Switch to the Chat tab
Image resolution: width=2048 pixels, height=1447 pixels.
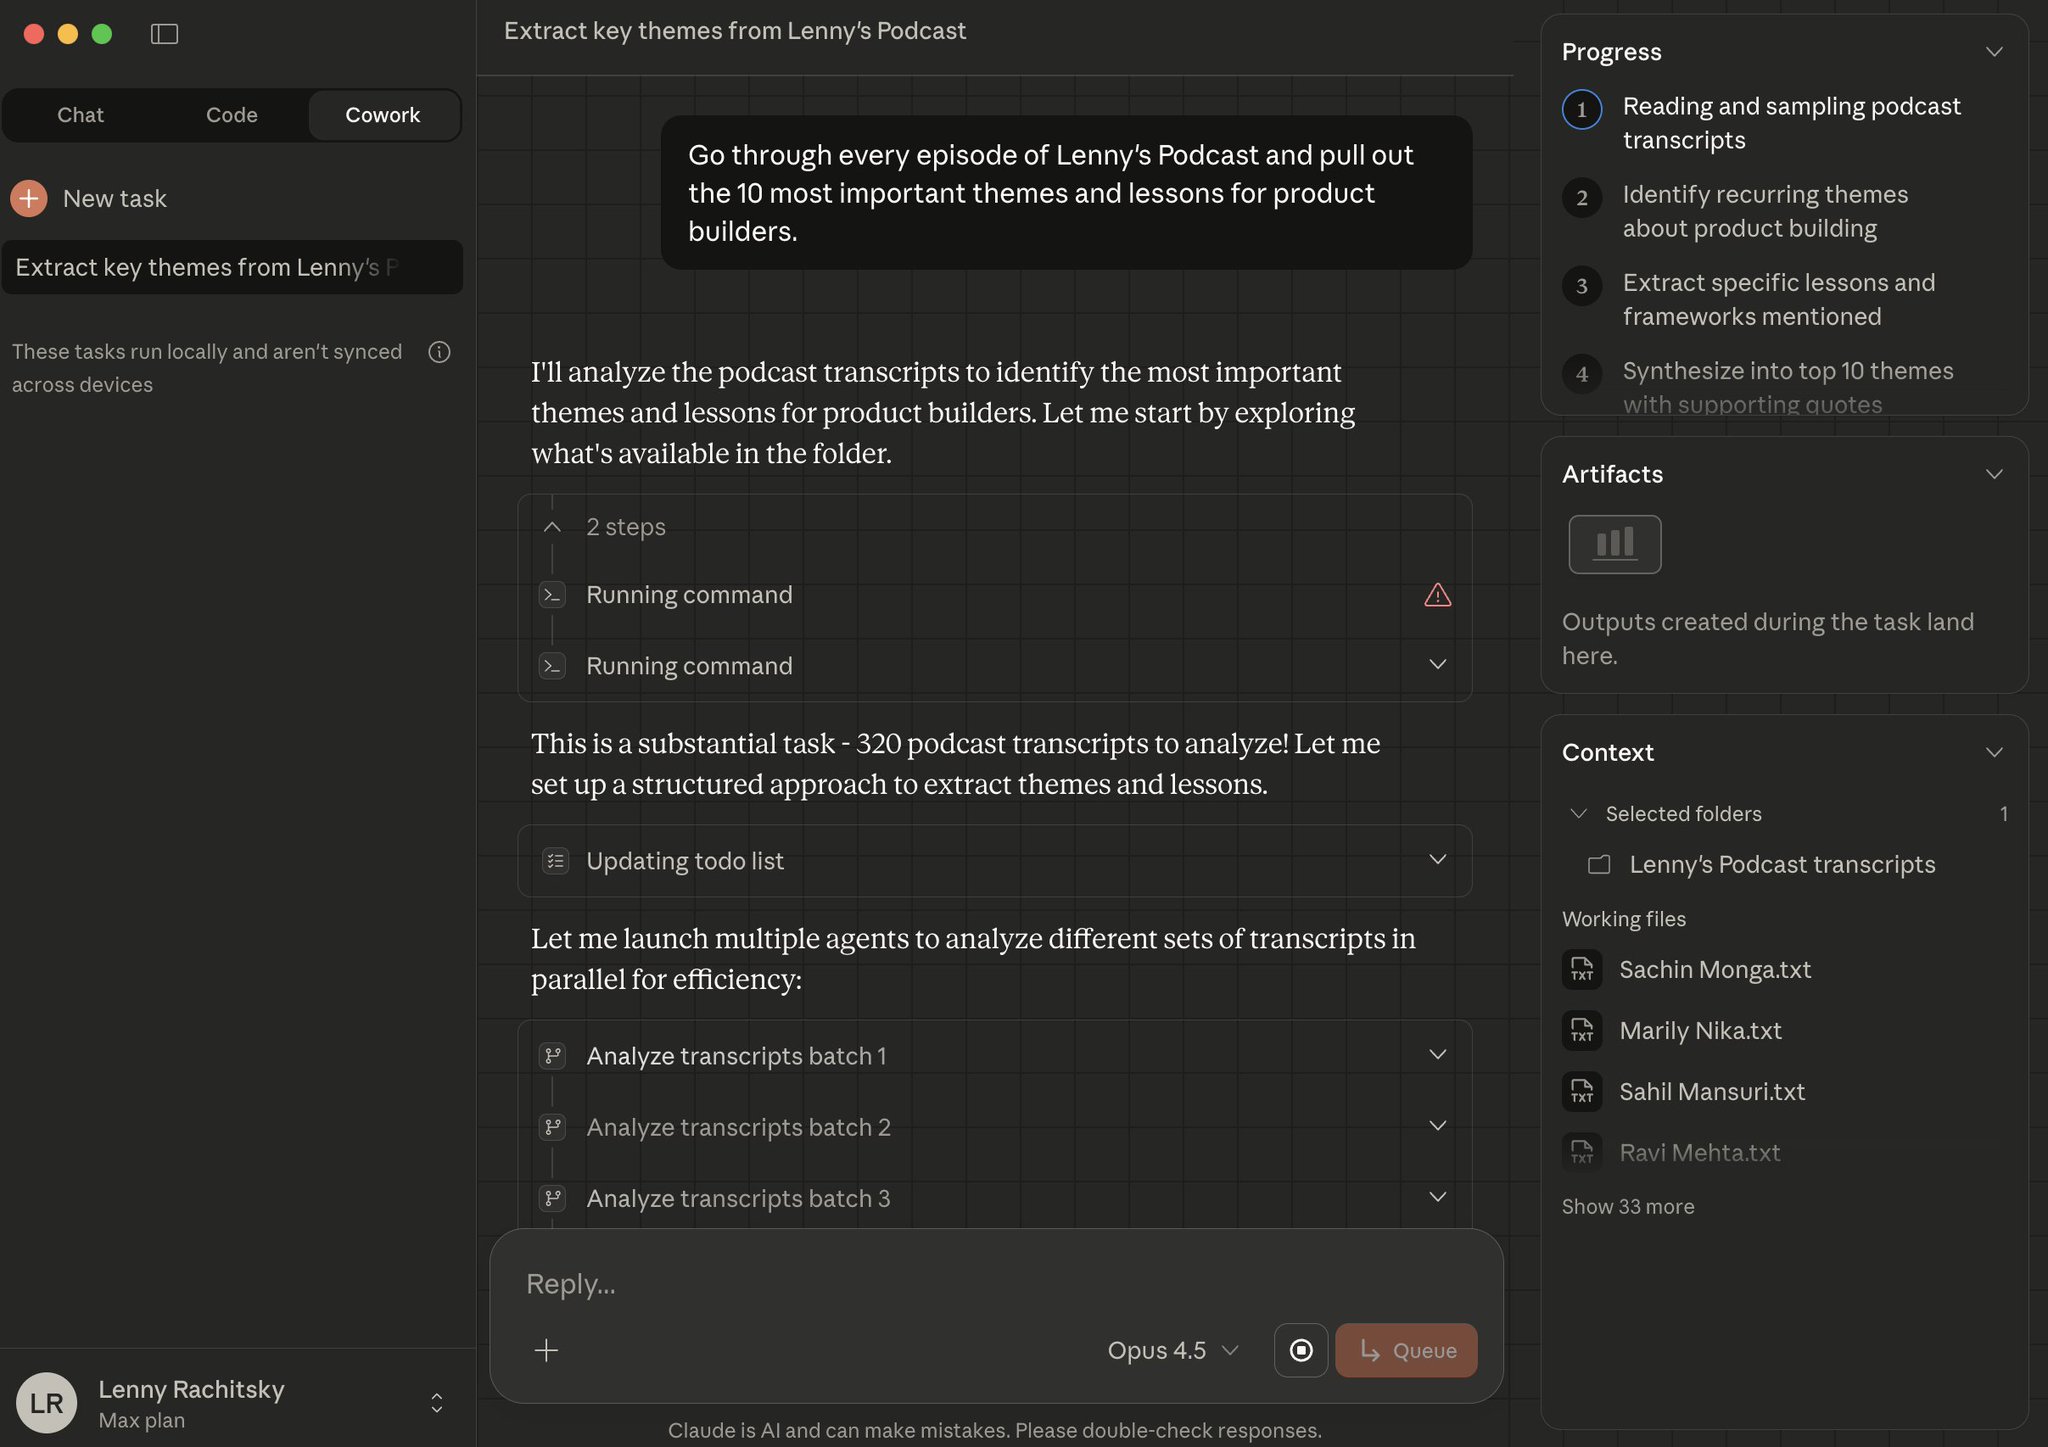pyautogui.click(x=80, y=115)
